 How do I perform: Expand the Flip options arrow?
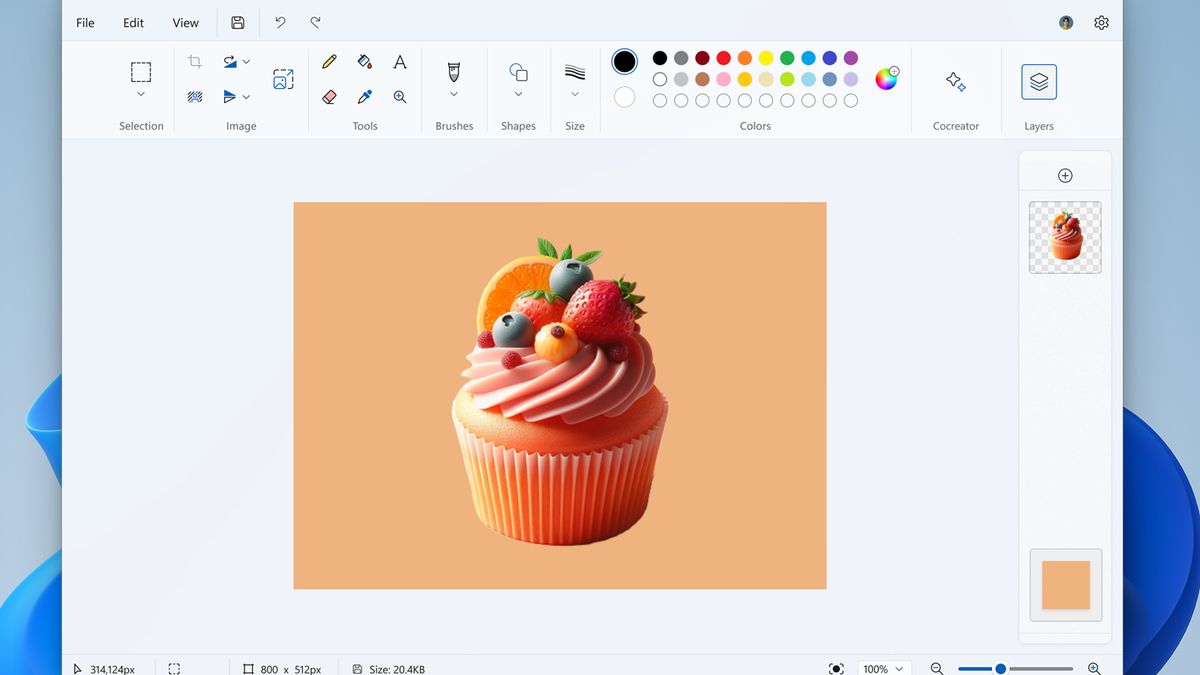click(247, 97)
